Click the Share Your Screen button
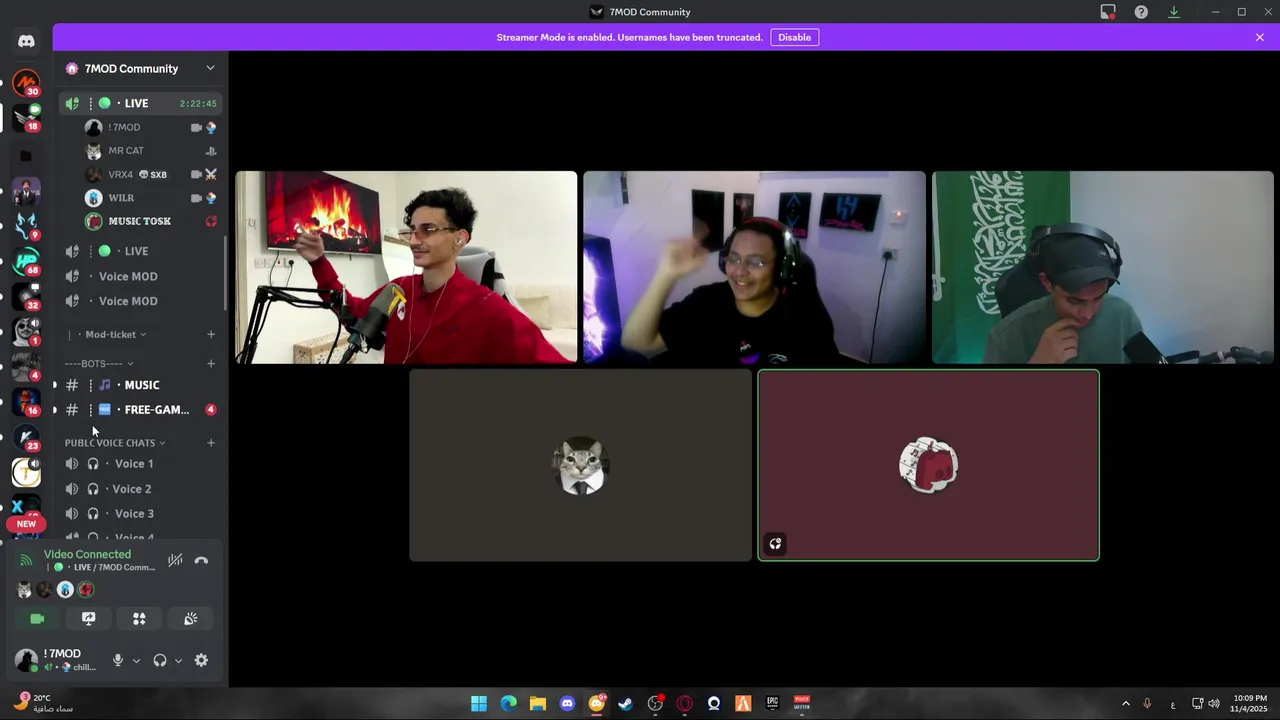1280x720 pixels. [88, 619]
